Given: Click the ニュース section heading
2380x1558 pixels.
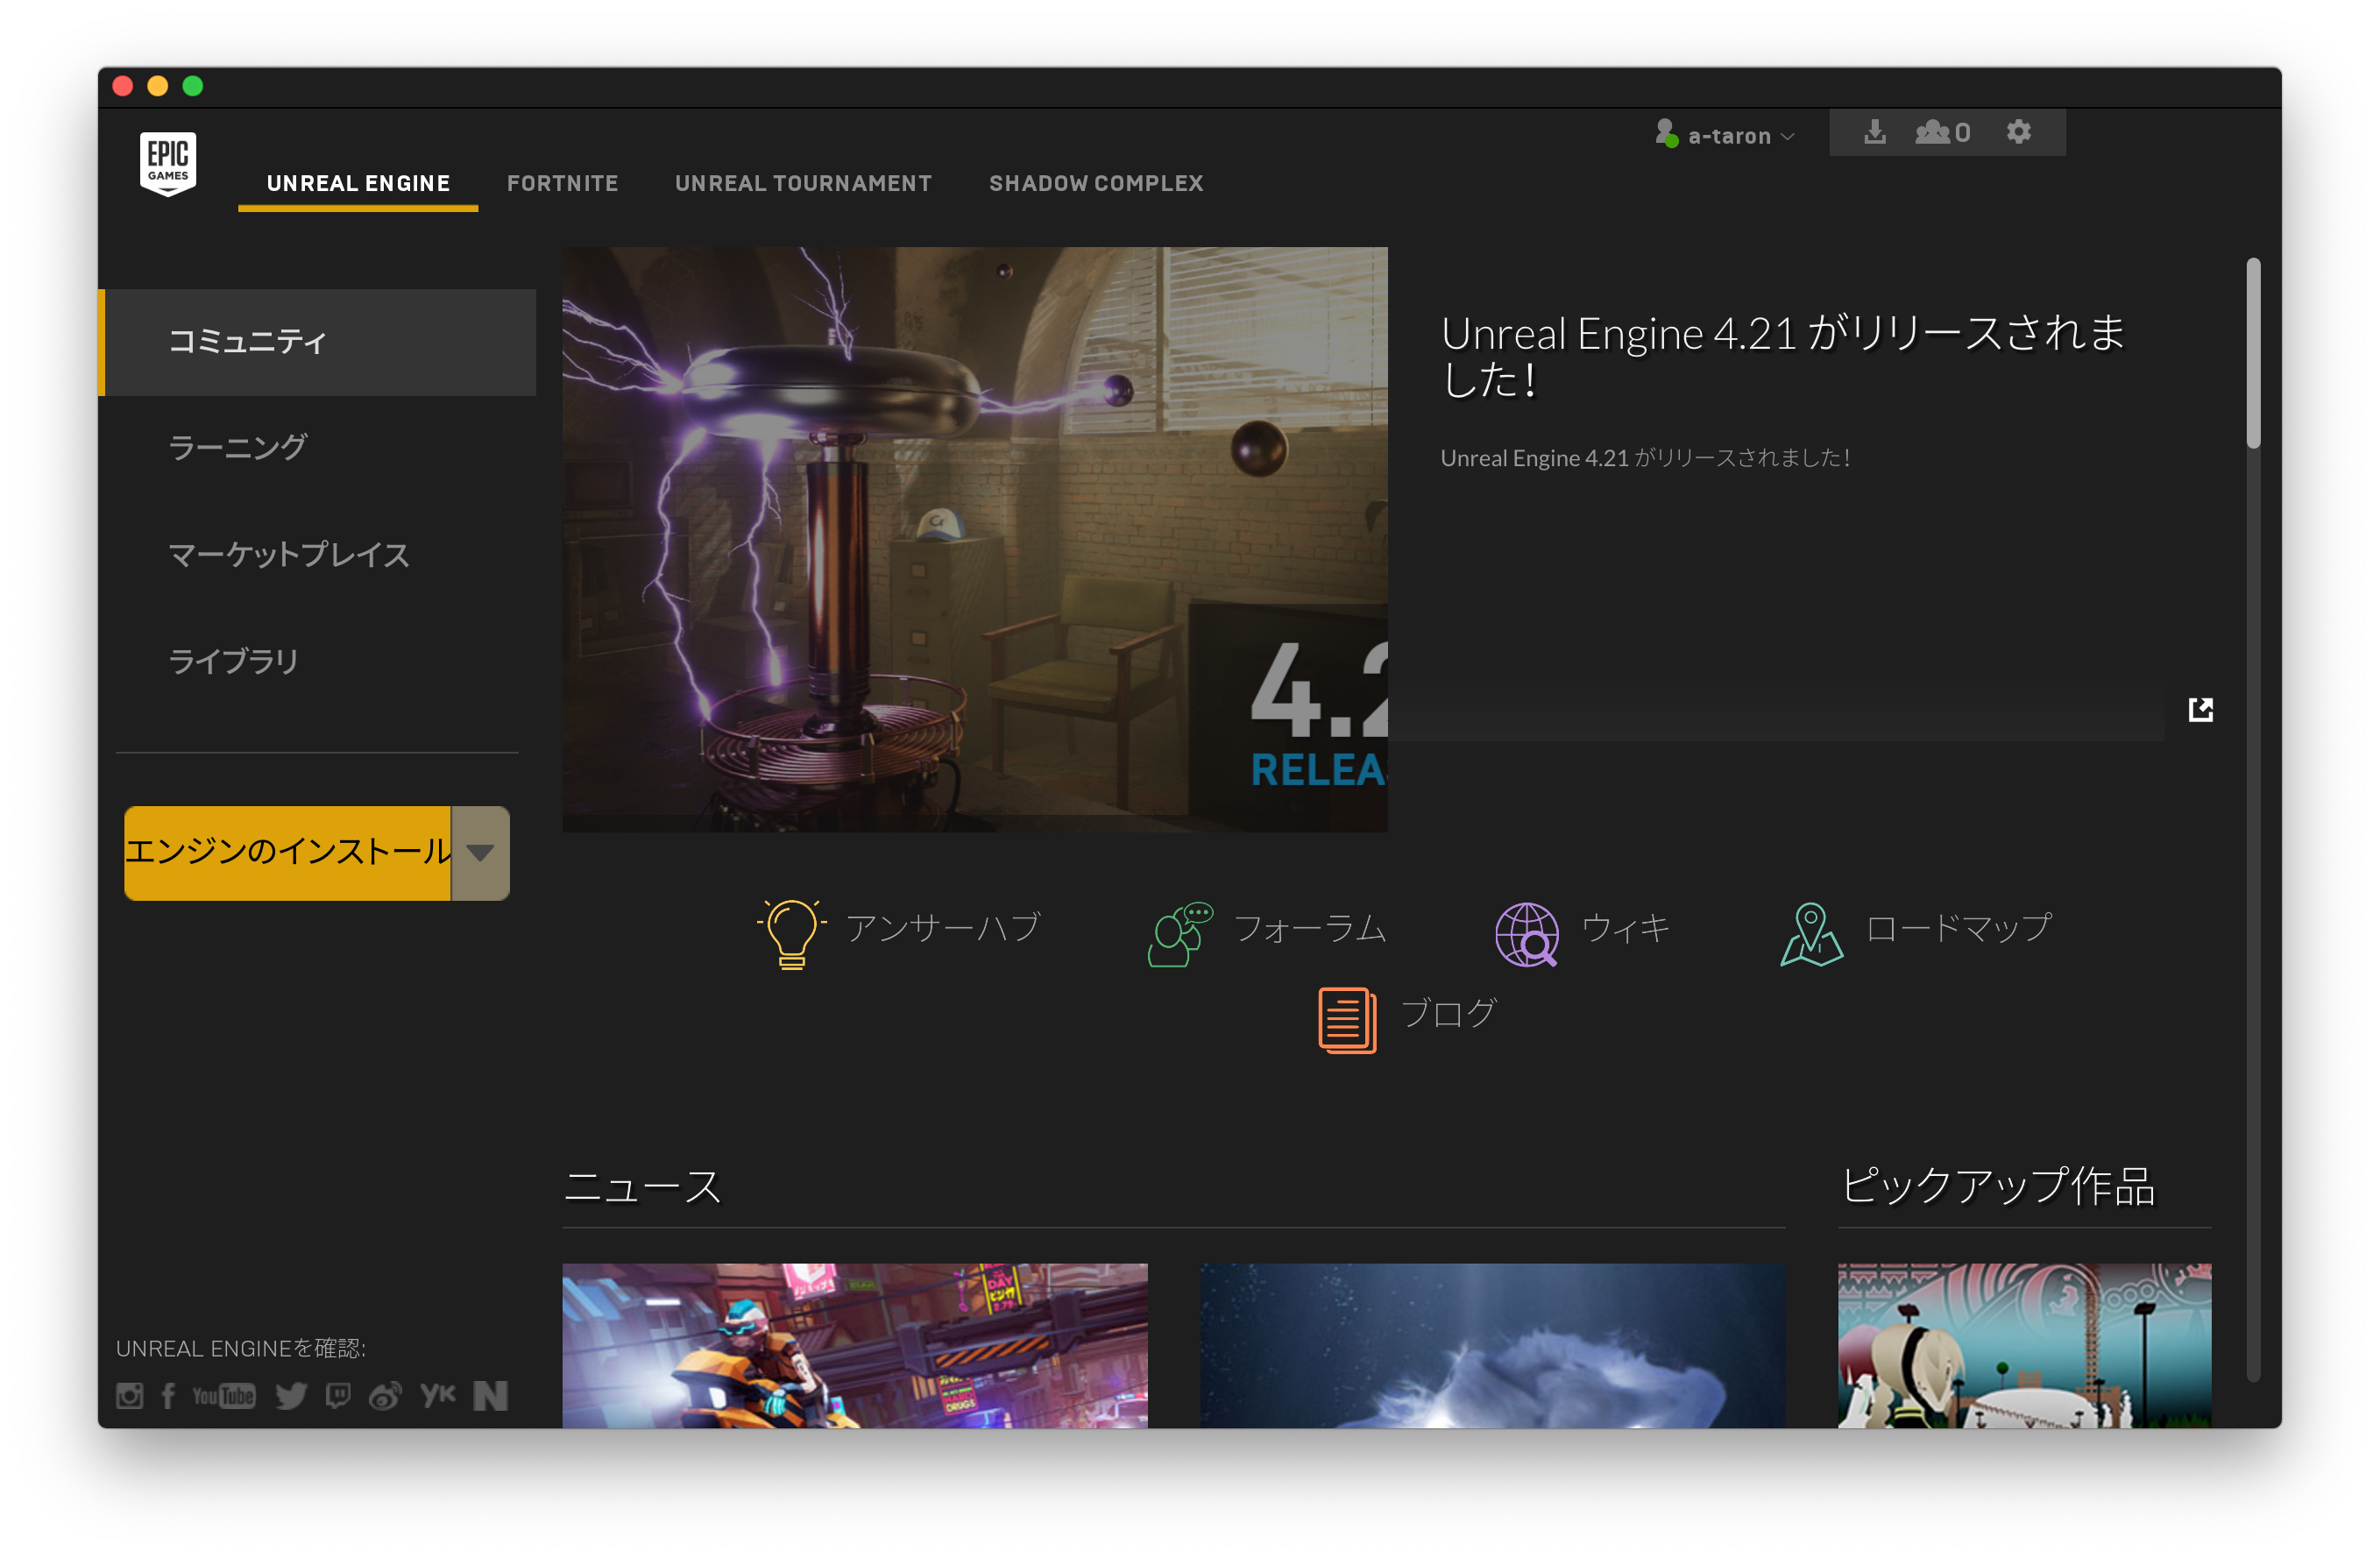Looking at the screenshot, I should tap(642, 1187).
